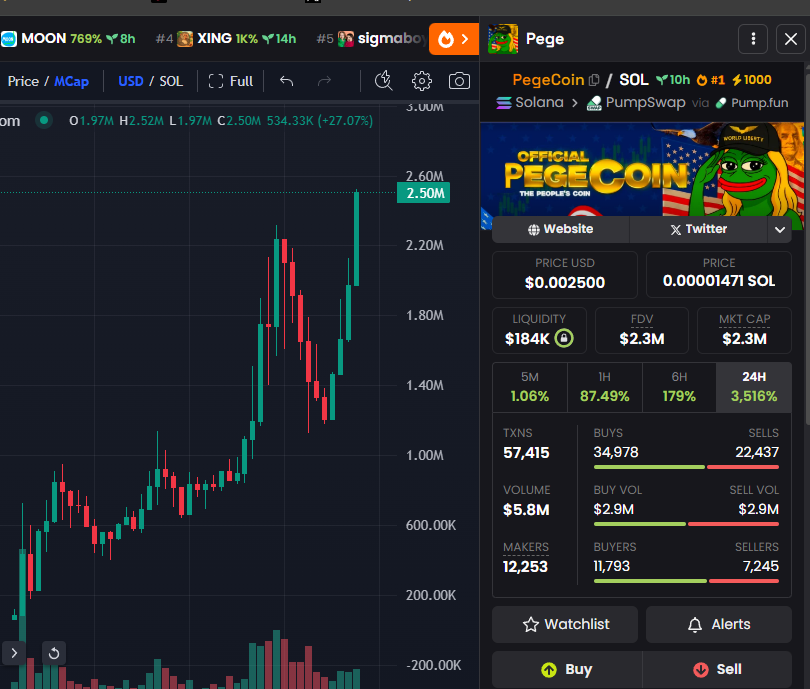Click the PumpSwap DEX label
Screen dimensions: 810x689
636,102
